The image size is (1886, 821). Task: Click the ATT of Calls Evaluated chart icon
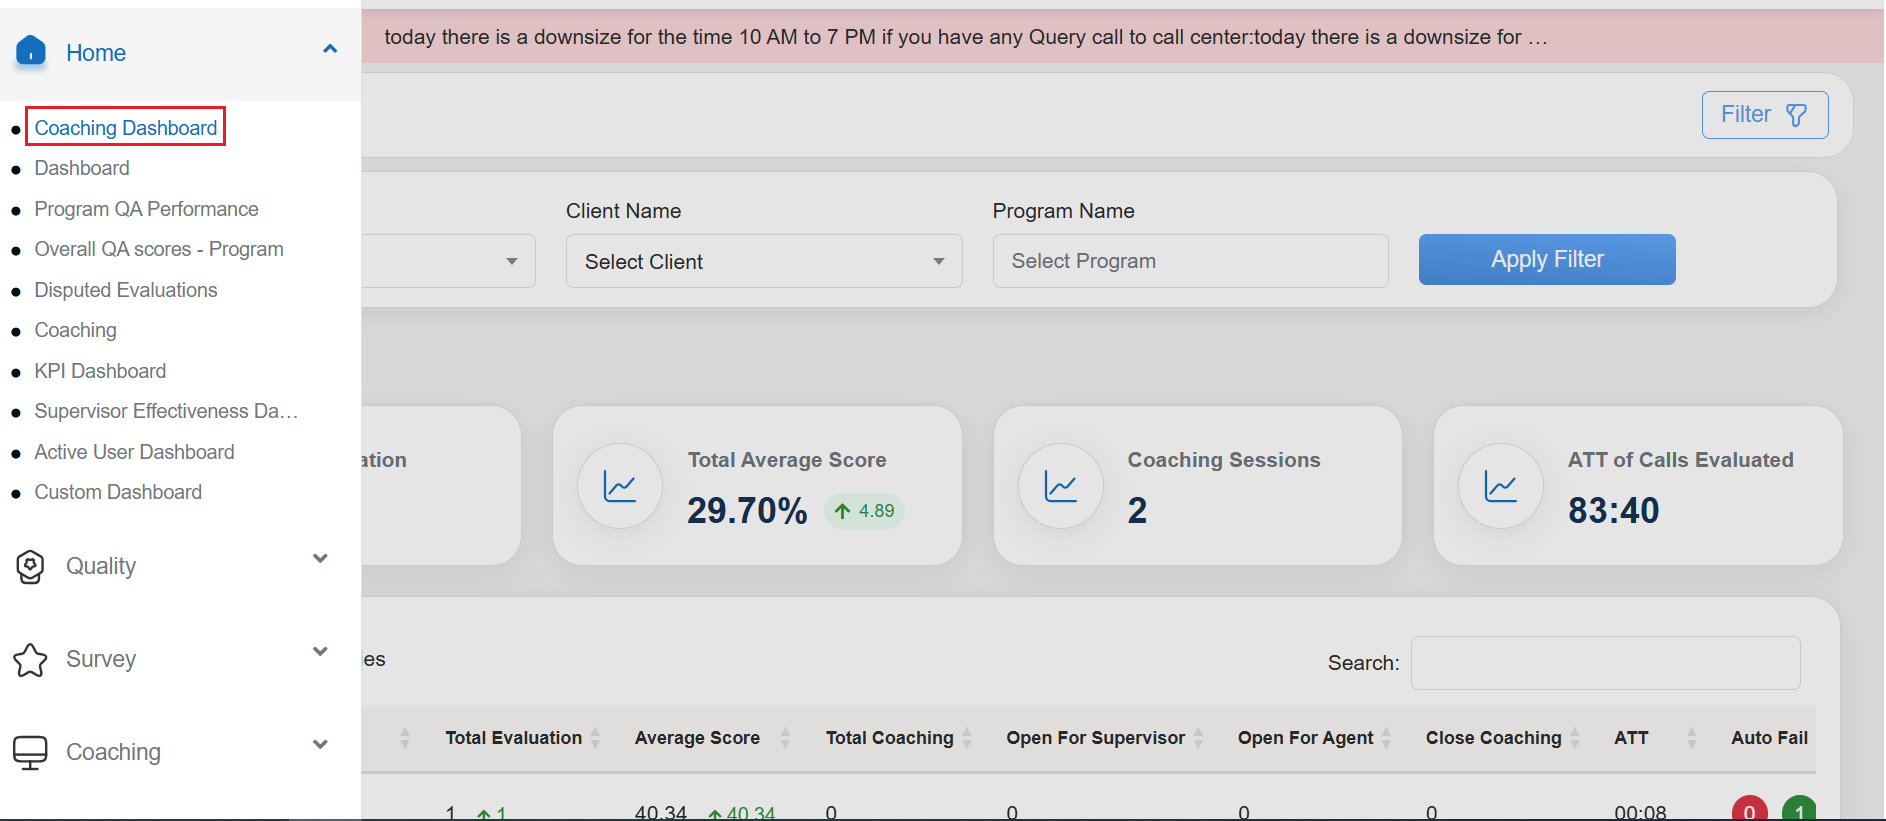point(1500,487)
